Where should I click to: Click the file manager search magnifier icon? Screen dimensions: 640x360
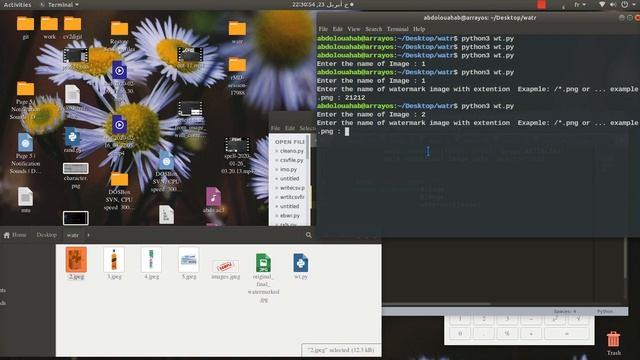[x=309, y=235]
